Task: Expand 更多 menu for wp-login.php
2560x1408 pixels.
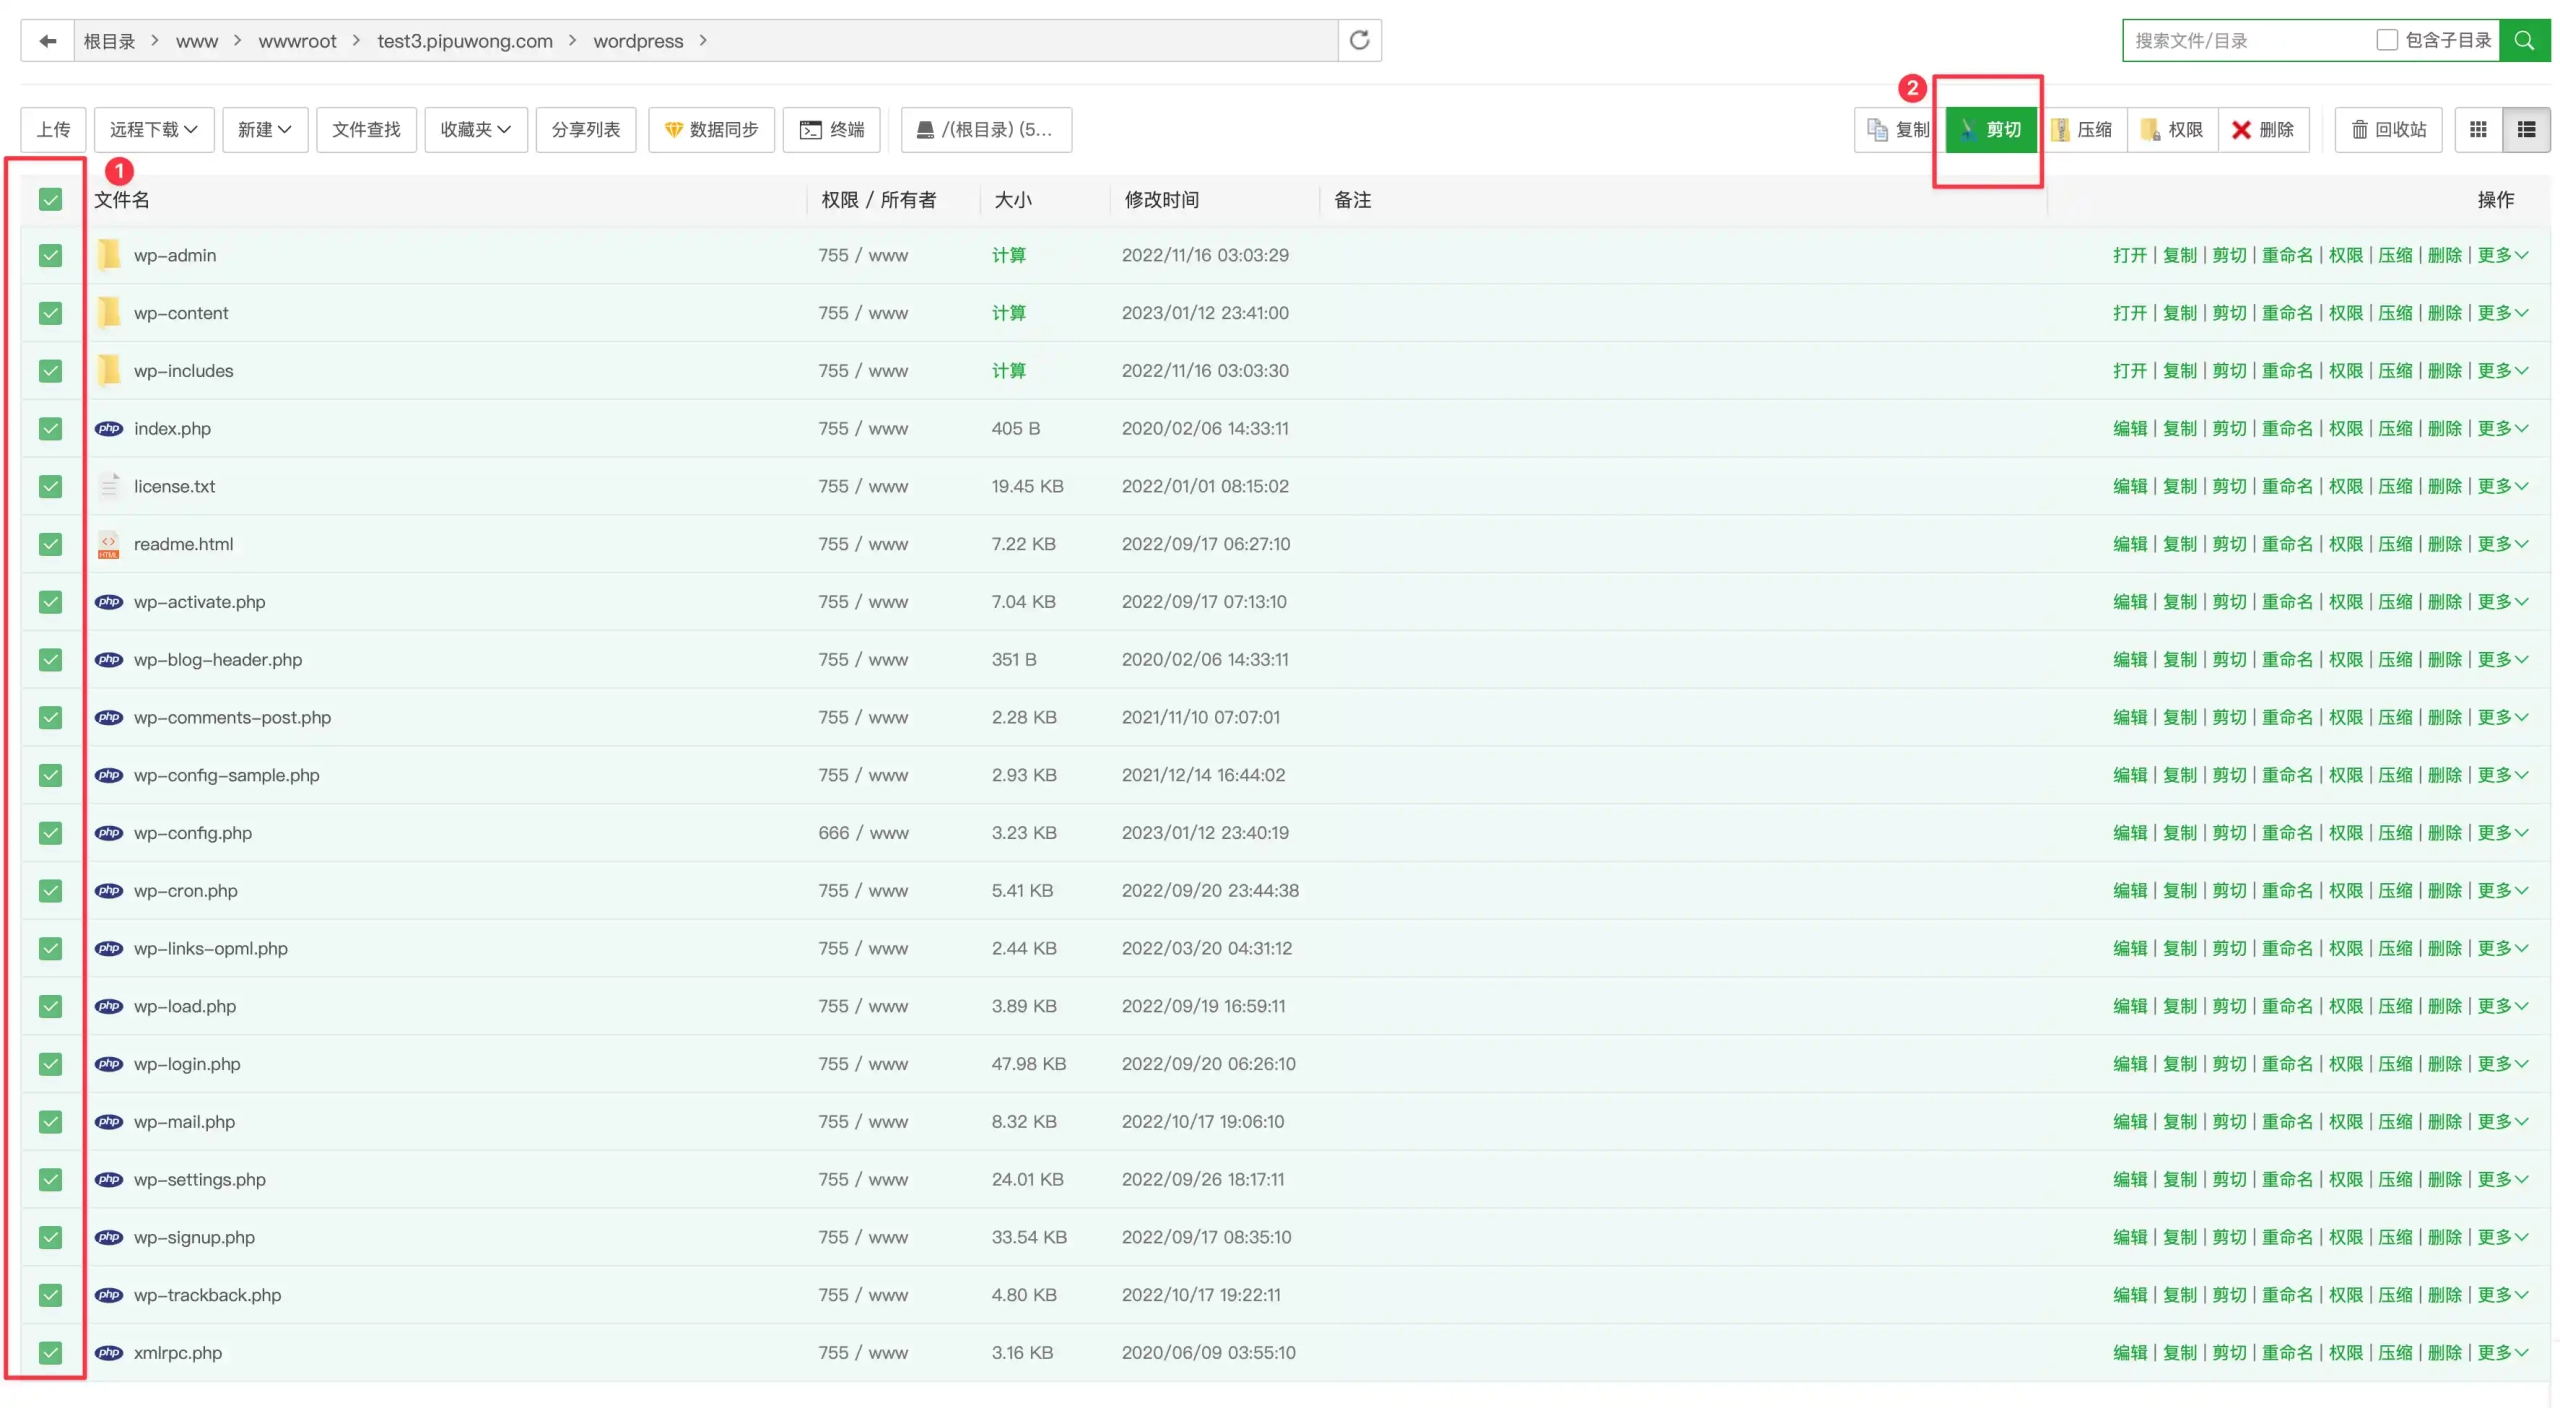Action: (2502, 1064)
